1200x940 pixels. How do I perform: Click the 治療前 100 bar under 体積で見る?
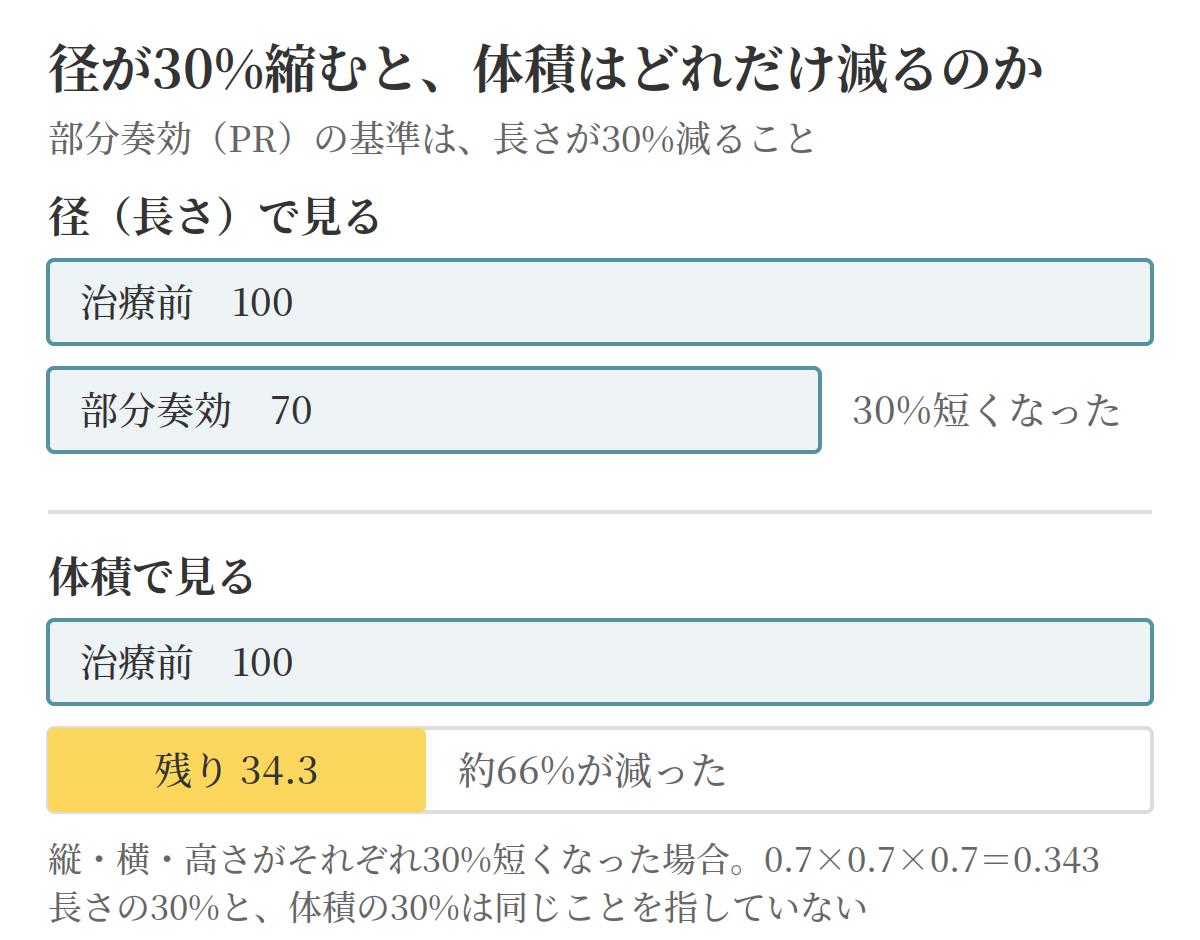click(600, 662)
